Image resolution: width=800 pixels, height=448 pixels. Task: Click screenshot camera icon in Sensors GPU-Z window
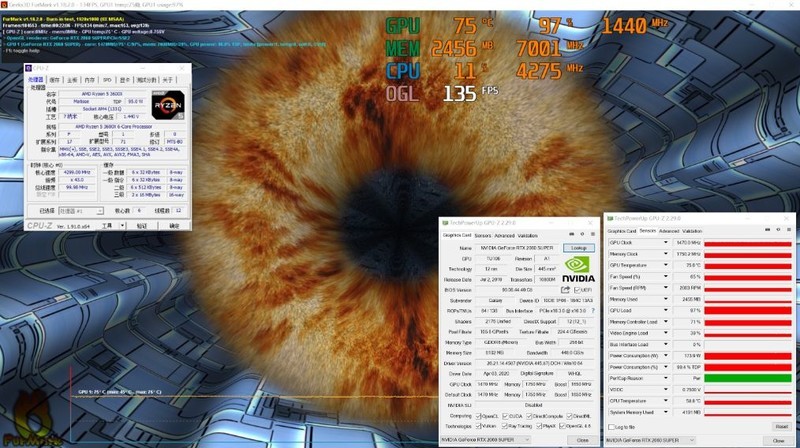[767, 230]
